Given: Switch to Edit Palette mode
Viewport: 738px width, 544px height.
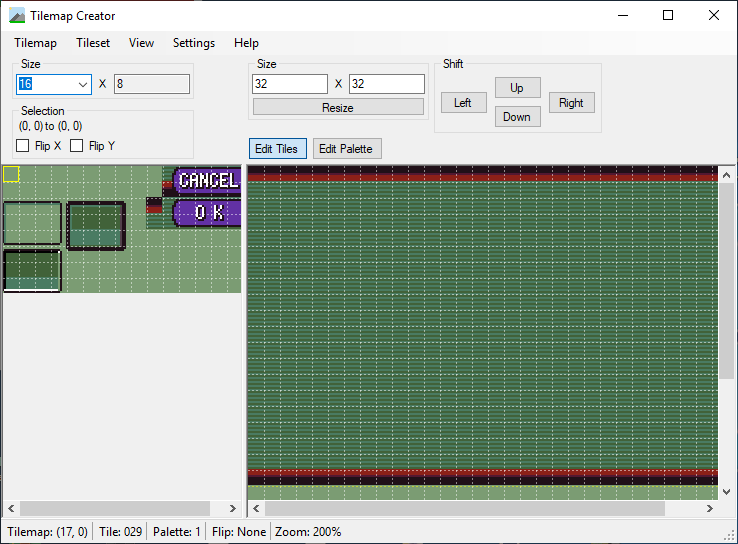Looking at the screenshot, I should click(x=346, y=149).
